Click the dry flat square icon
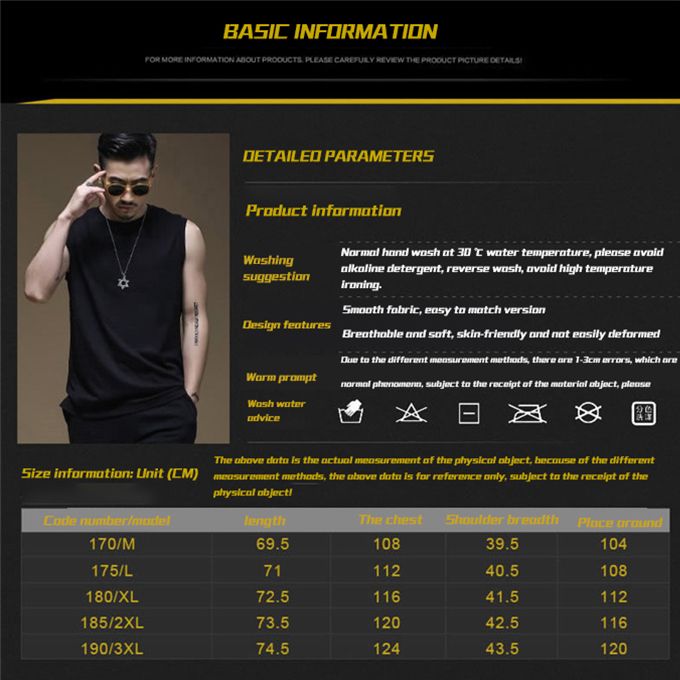 (x=468, y=413)
